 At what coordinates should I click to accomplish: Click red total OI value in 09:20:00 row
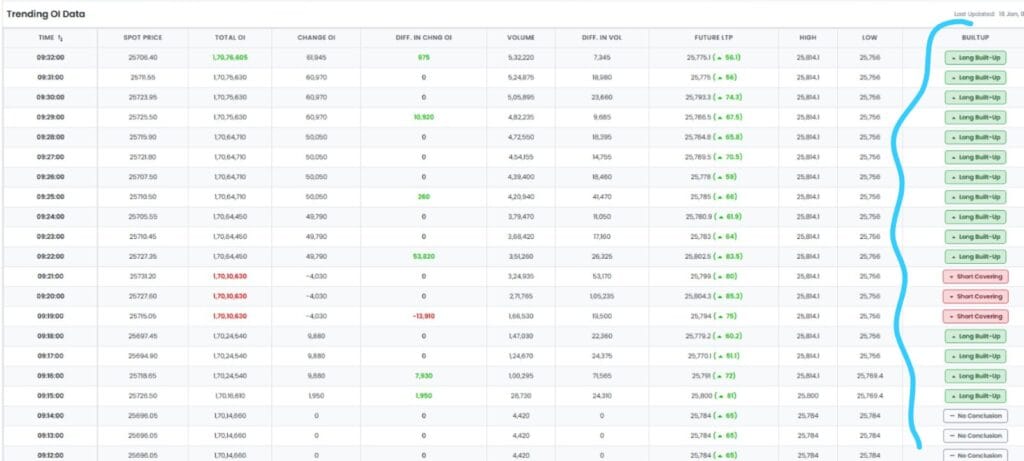[x=230, y=296]
